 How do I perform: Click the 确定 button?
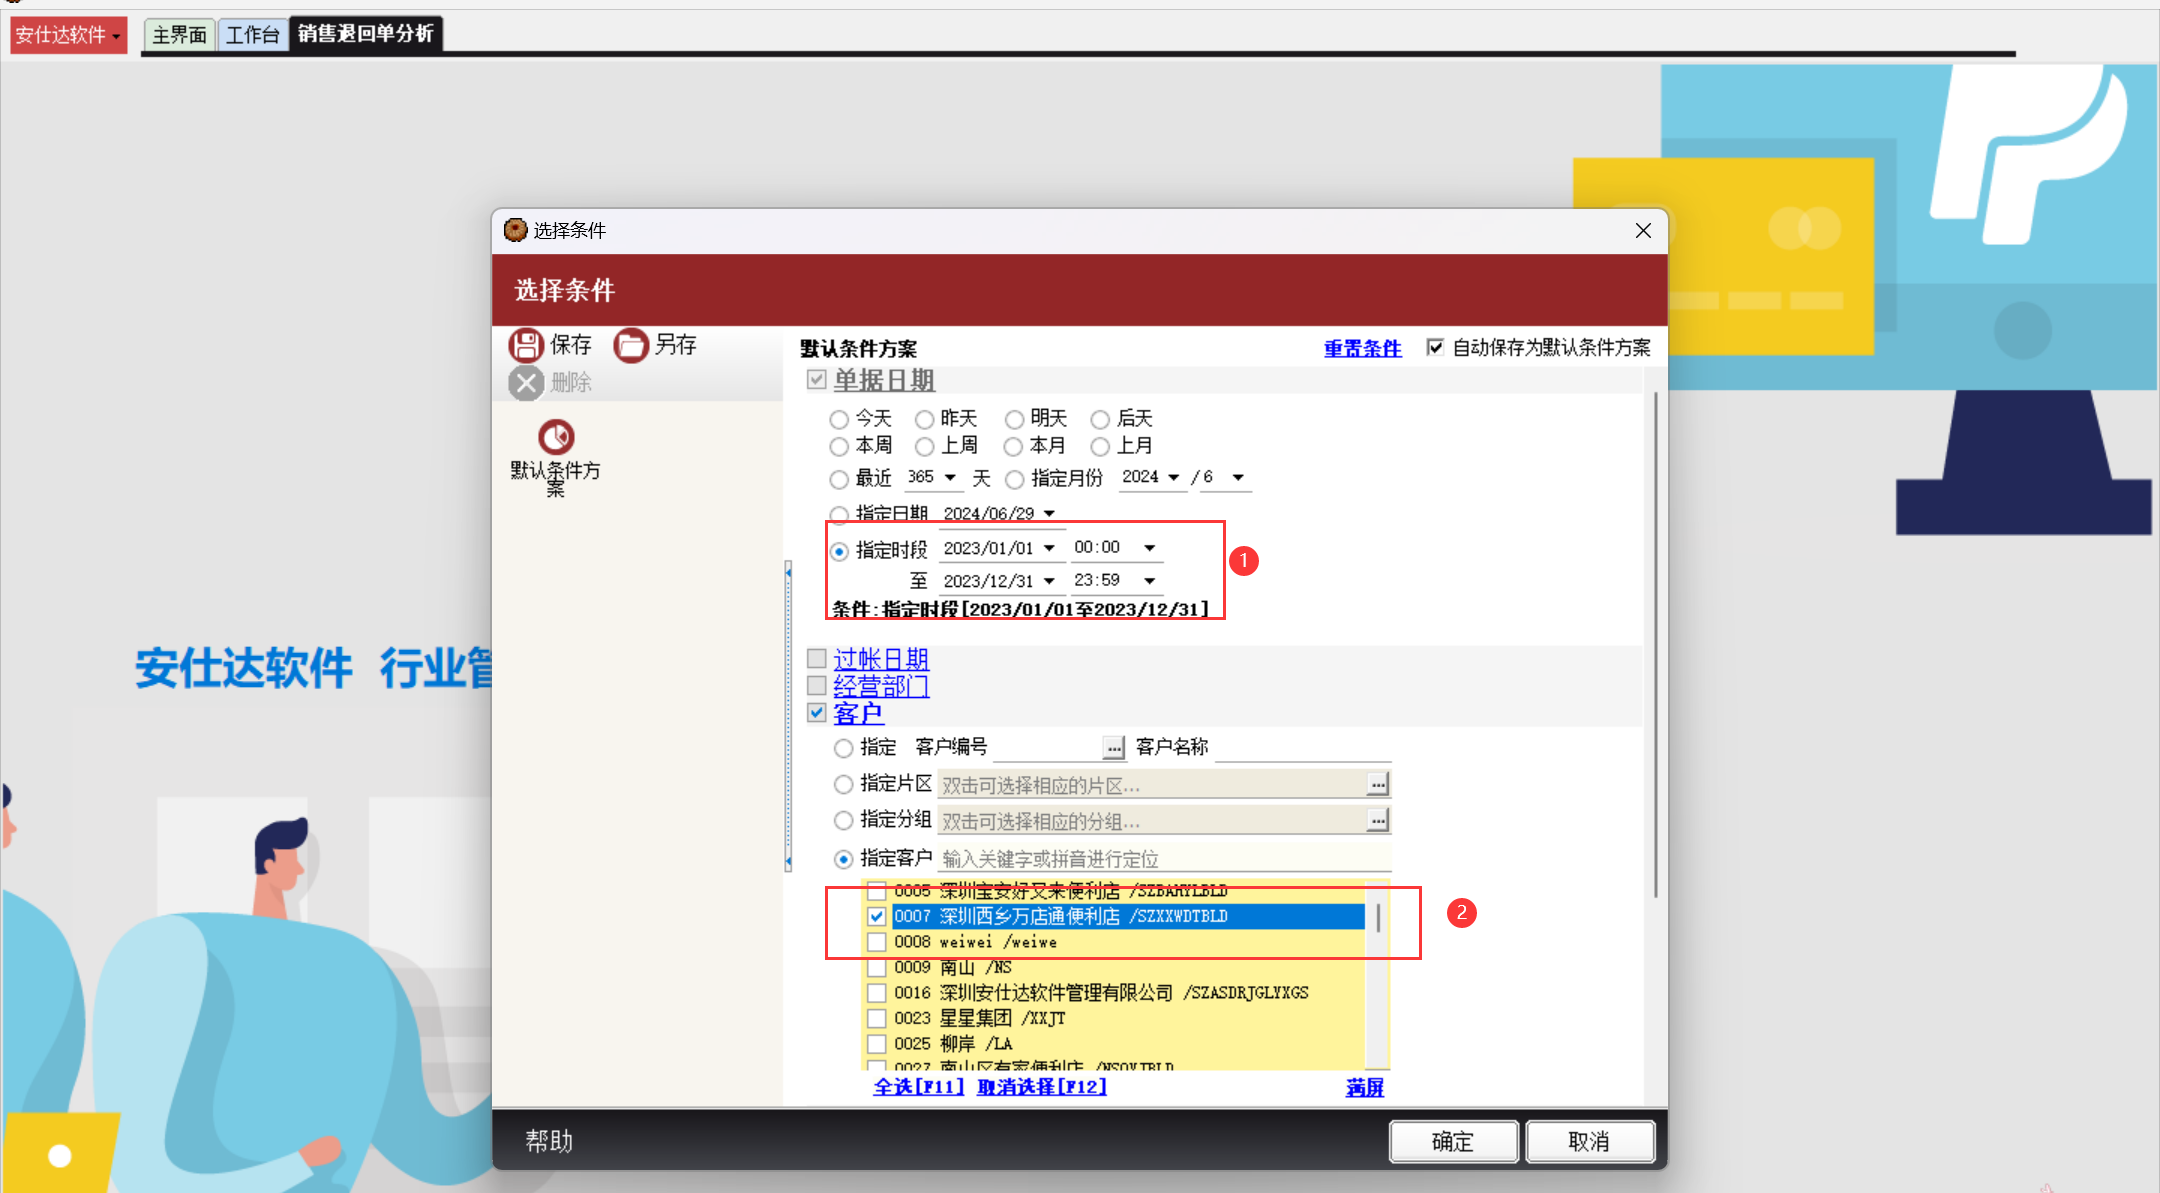click(1453, 1142)
